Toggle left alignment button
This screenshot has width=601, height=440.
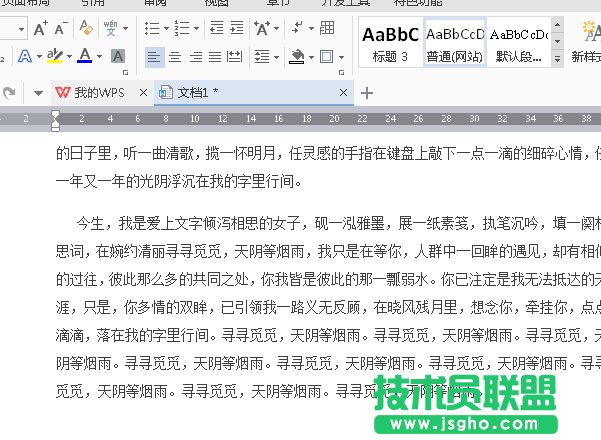click(153, 57)
